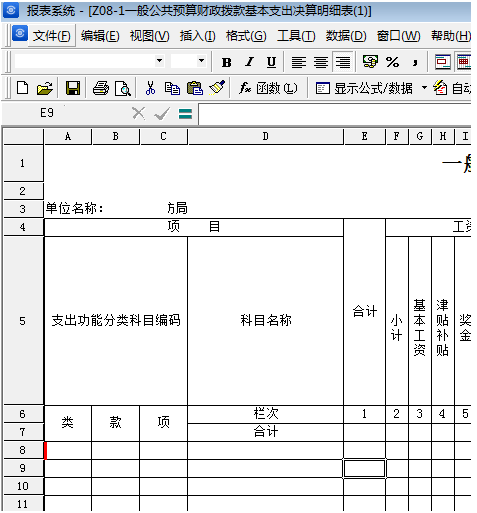Viewport: 477px width, 513px height.
Task: Select row 5 header
Action: (x=23, y=321)
